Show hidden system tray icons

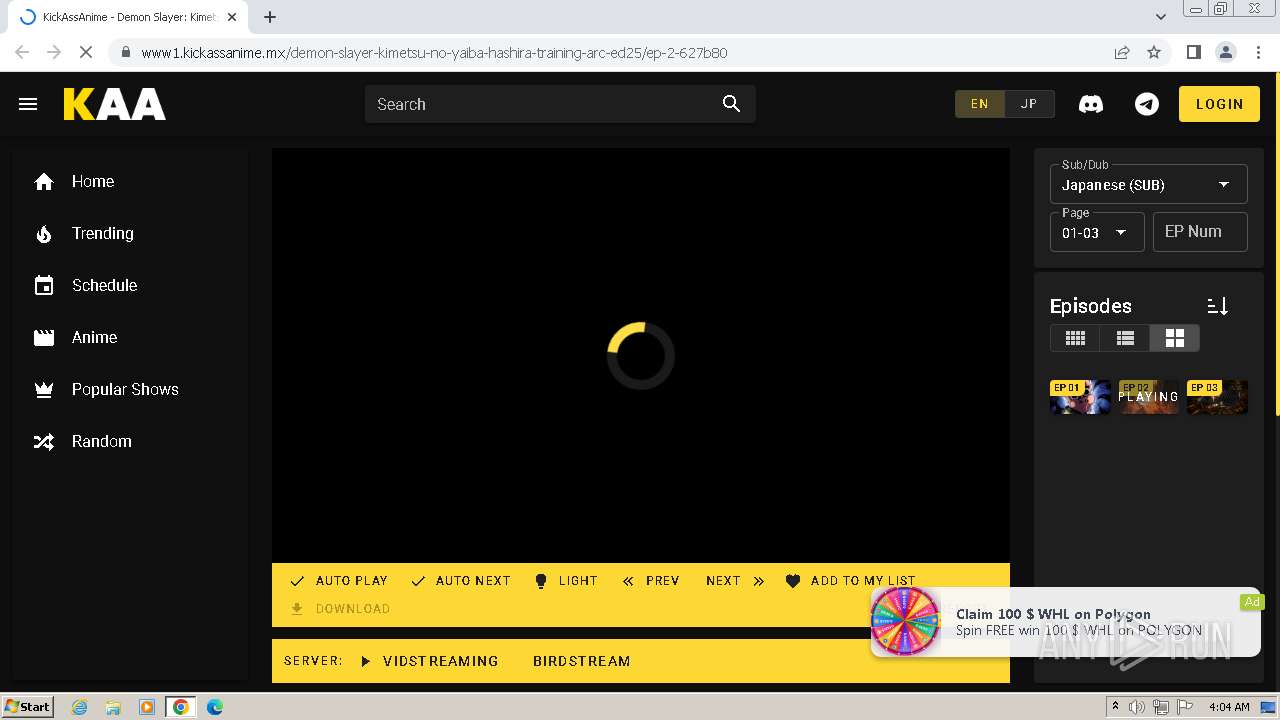[1115, 707]
